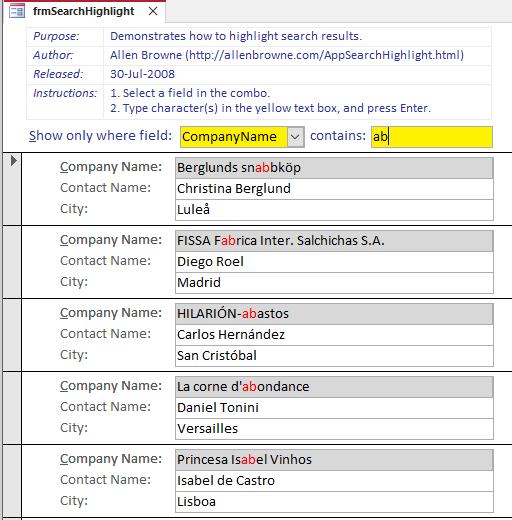Image resolution: width=512 pixels, height=520 pixels.
Task: Select record selector for Princesa Isabel Vinhos row
Action: coord(12,481)
